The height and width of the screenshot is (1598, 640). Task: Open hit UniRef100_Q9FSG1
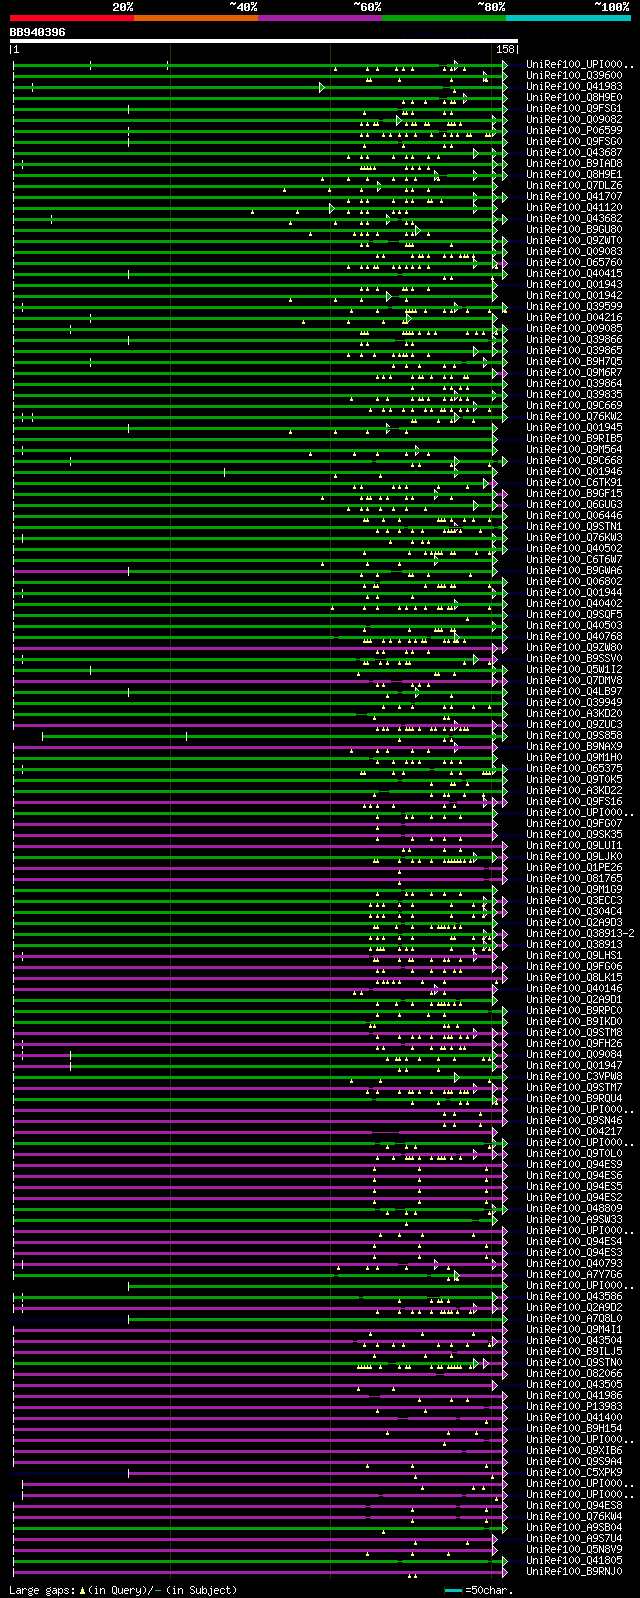pyautogui.click(x=574, y=109)
